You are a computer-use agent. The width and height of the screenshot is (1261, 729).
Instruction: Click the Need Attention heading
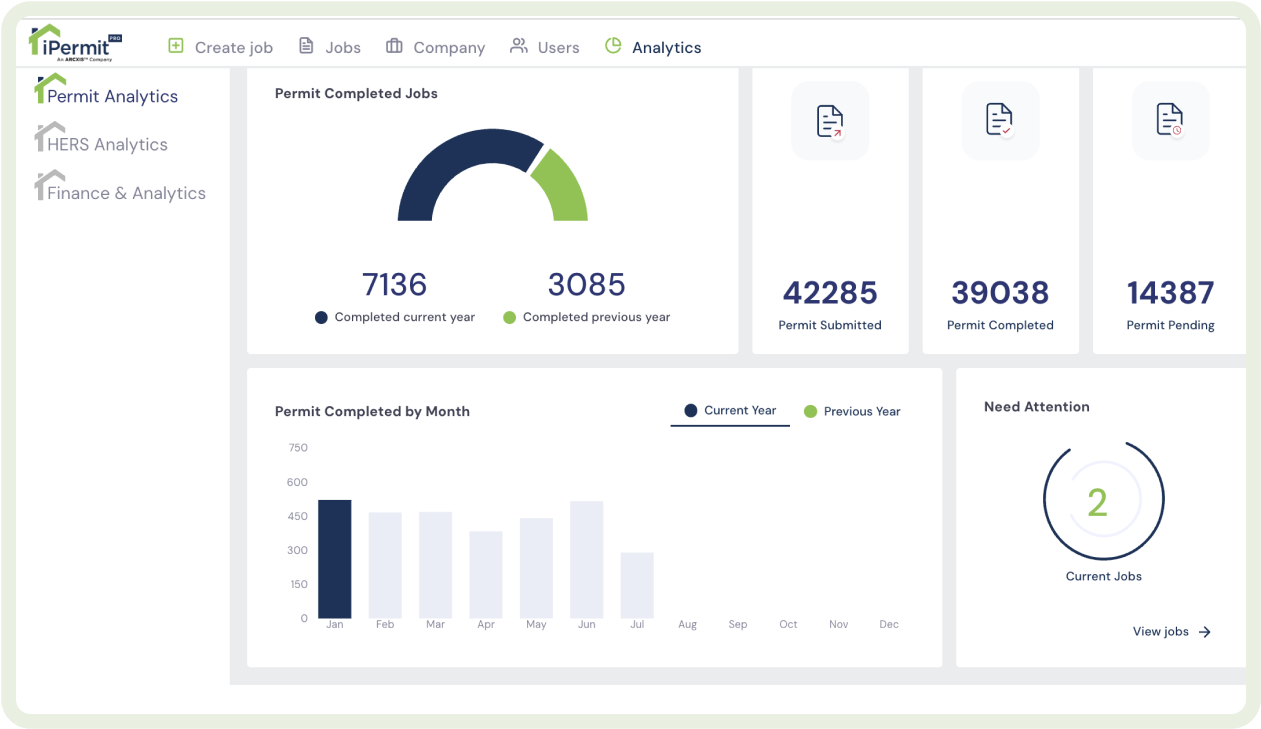(1037, 407)
